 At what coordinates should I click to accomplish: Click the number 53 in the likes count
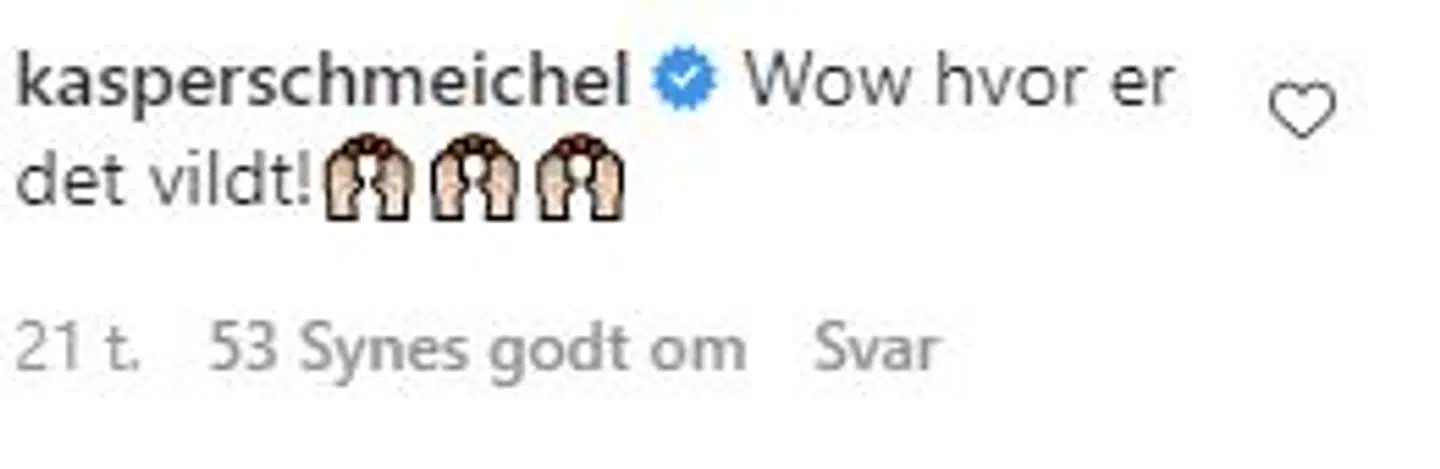point(245,350)
